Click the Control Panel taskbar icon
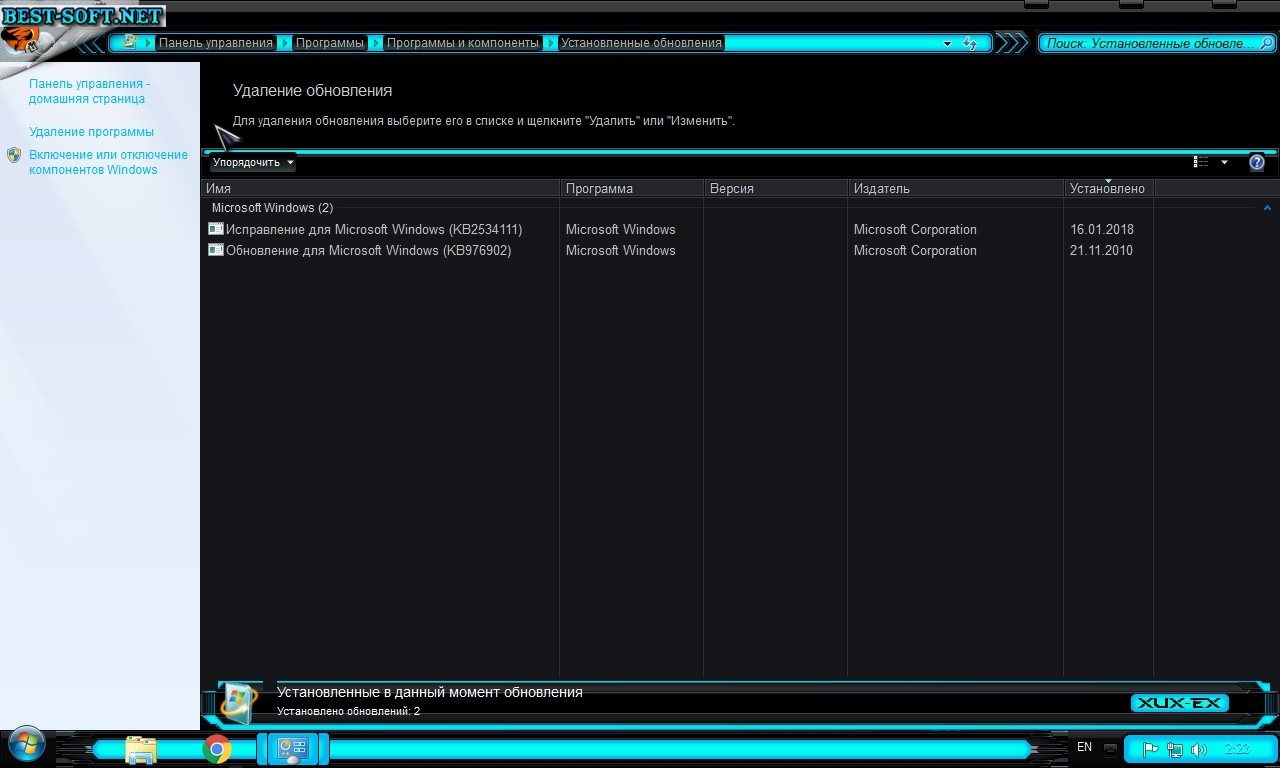 pyautogui.click(x=293, y=748)
